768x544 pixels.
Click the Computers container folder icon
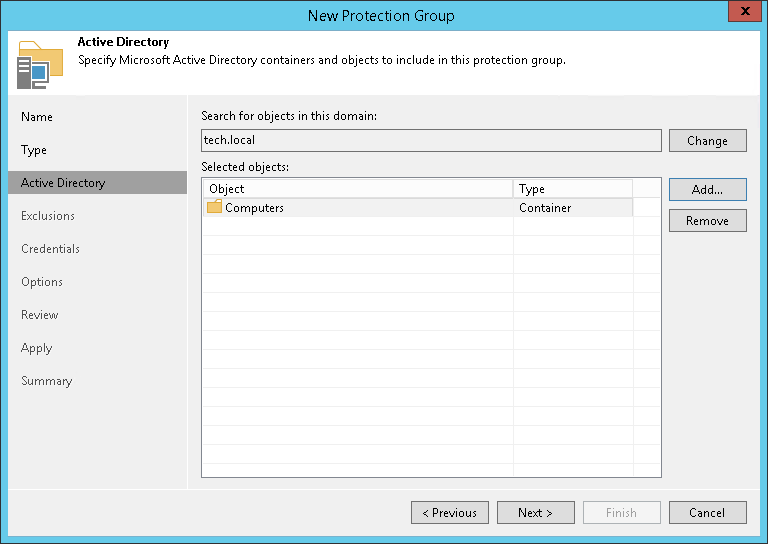pyautogui.click(x=214, y=208)
